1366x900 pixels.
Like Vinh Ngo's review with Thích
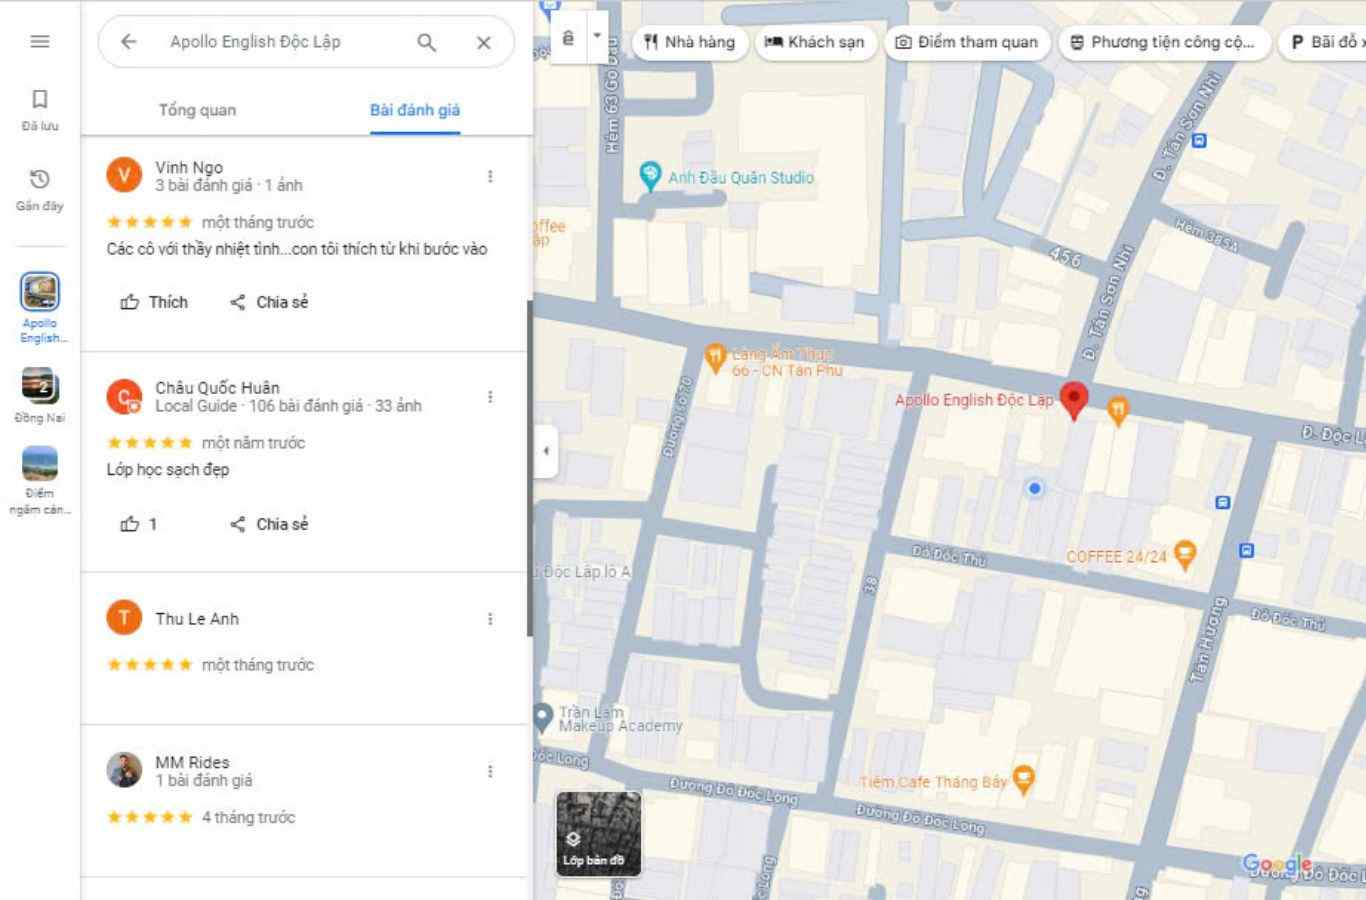click(154, 302)
